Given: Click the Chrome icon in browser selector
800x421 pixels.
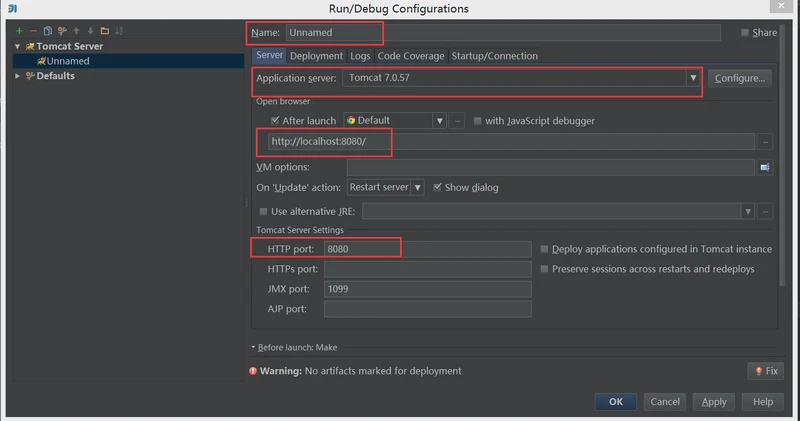Looking at the screenshot, I should click(351, 120).
